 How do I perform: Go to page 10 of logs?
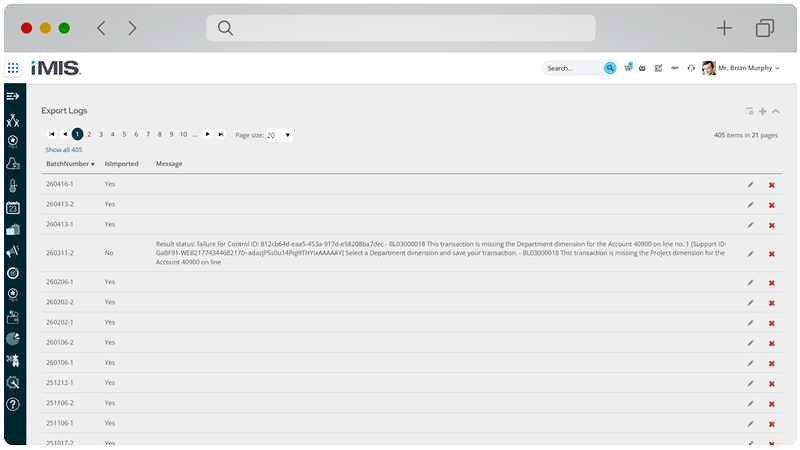tap(183, 134)
